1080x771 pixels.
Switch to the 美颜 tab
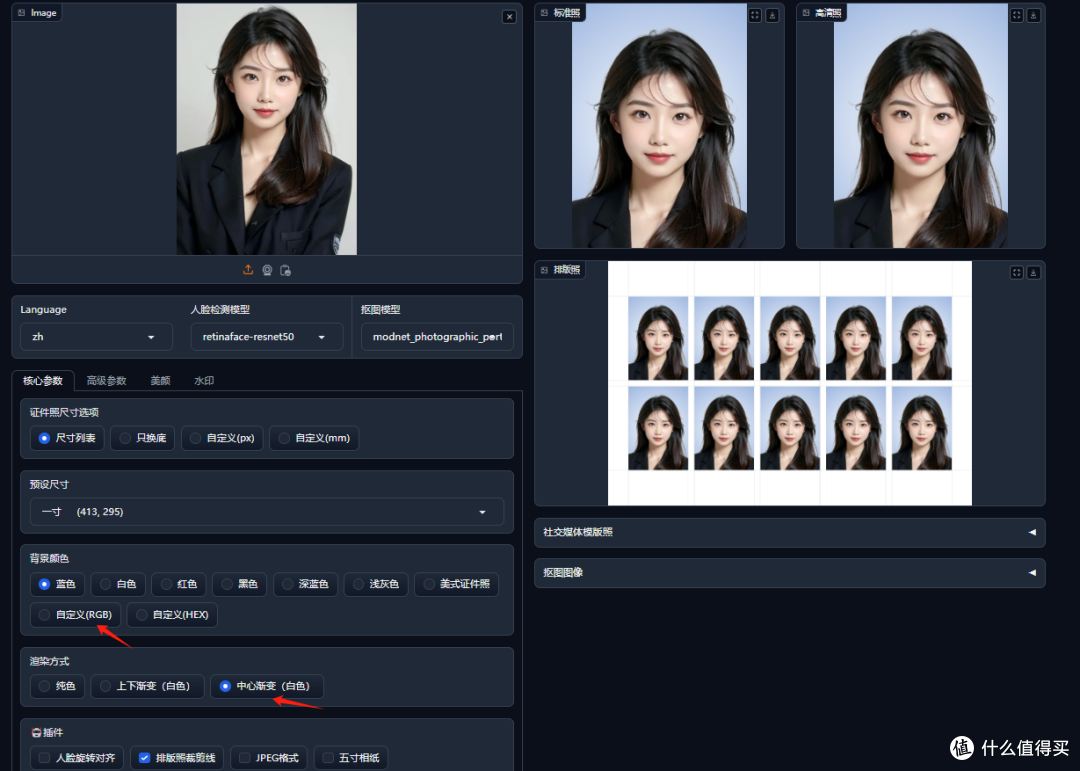pos(159,380)
